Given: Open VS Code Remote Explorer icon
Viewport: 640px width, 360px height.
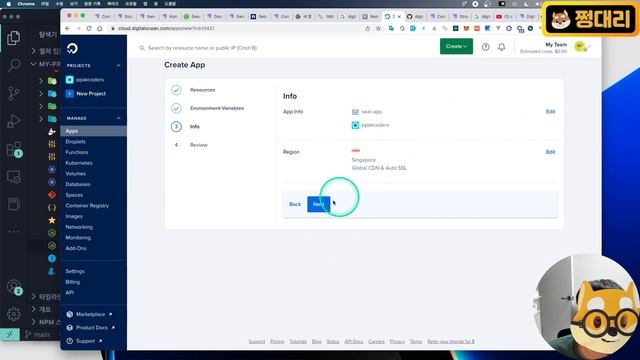Looking at the screenshot, I should point(13,177).
